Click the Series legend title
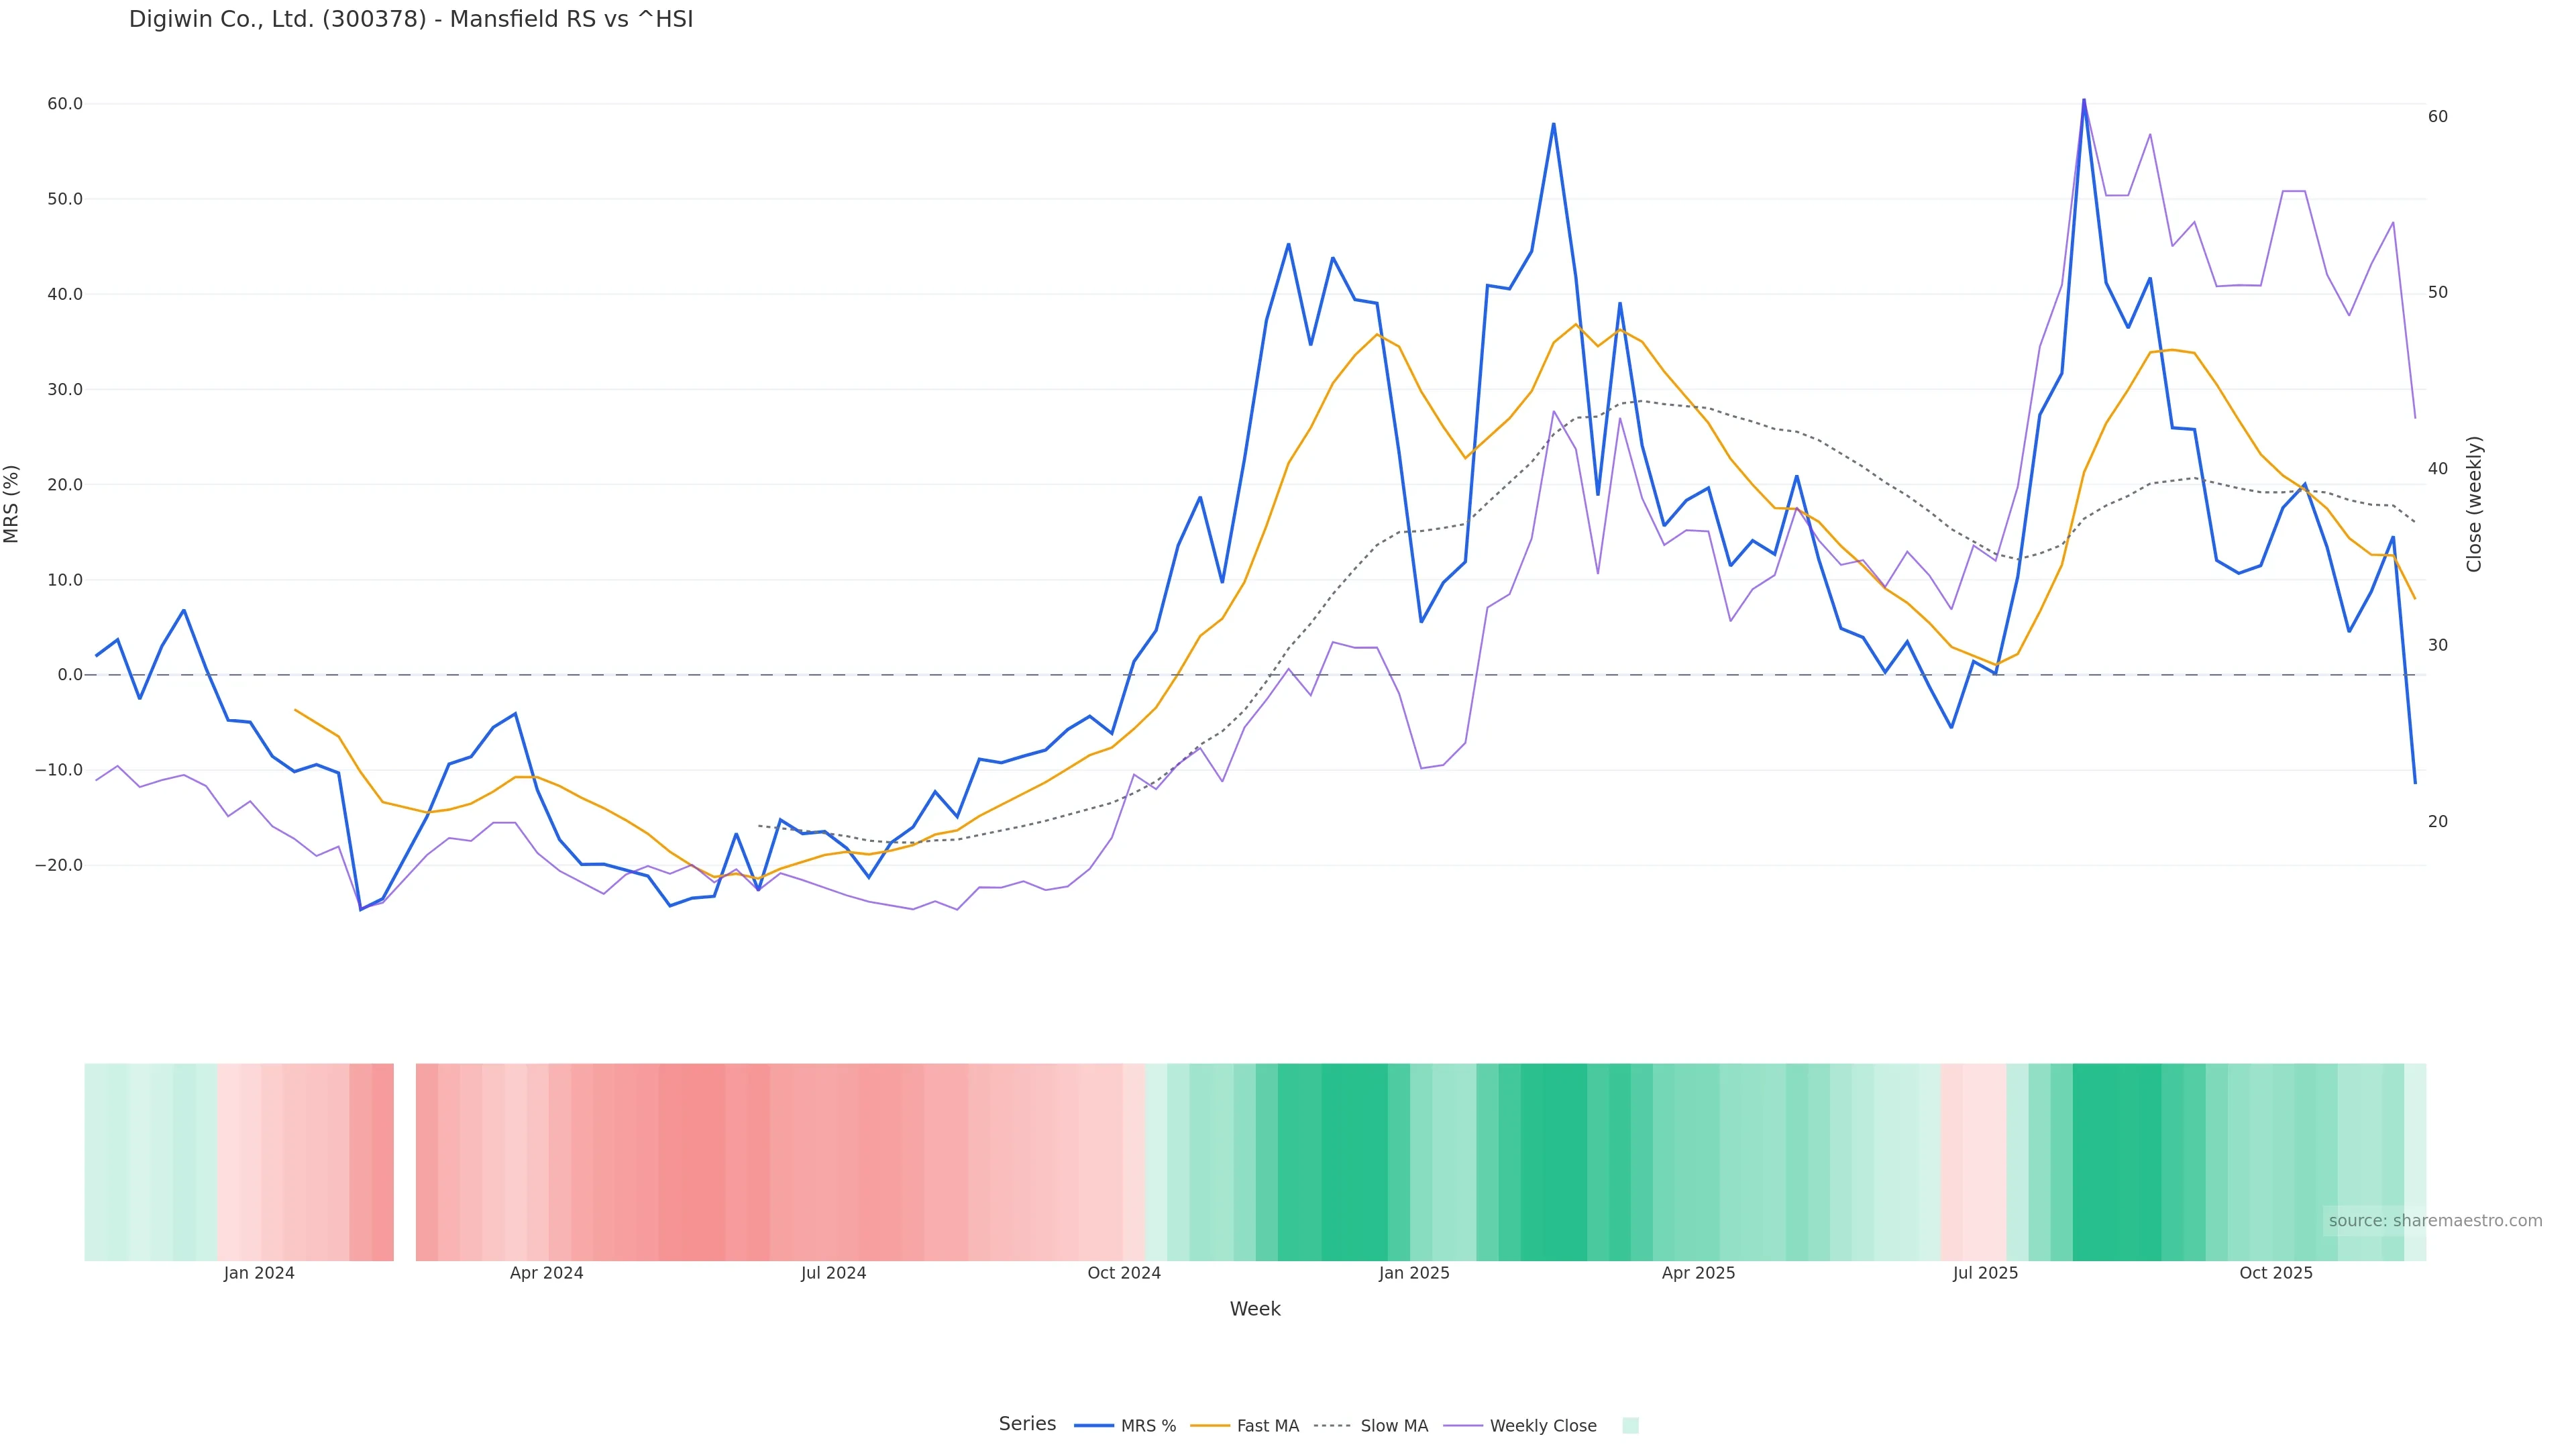The height and width of the screenshot is (1449, 2576). click(x=1027, y=1424)
